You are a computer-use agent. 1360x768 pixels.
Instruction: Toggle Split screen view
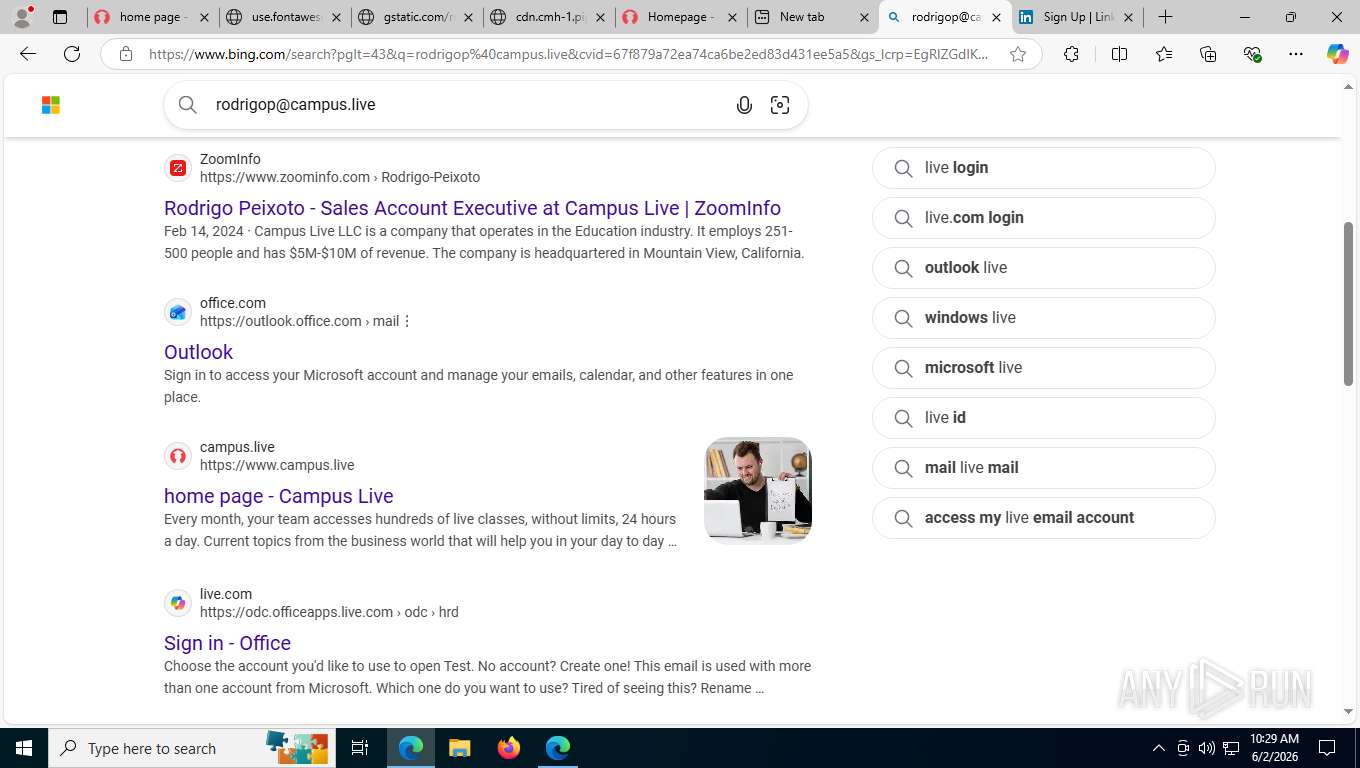tap(1119, 54)
